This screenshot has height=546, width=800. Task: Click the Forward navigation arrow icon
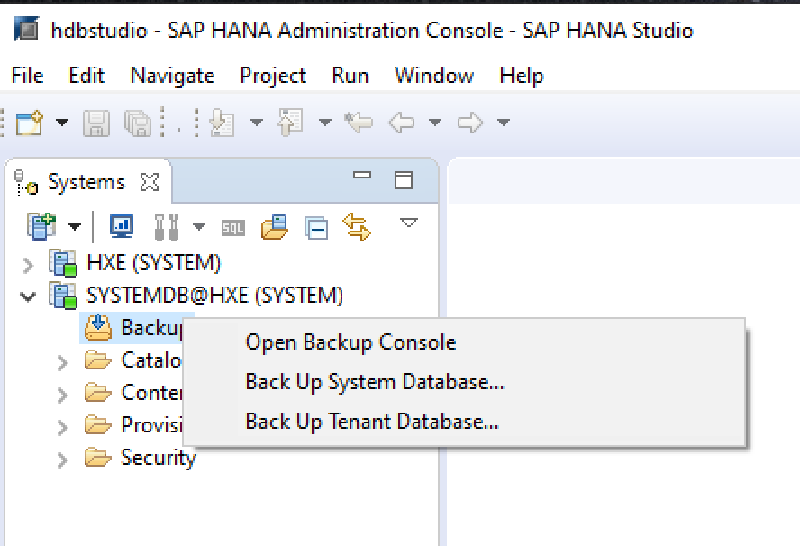point(470,122)
